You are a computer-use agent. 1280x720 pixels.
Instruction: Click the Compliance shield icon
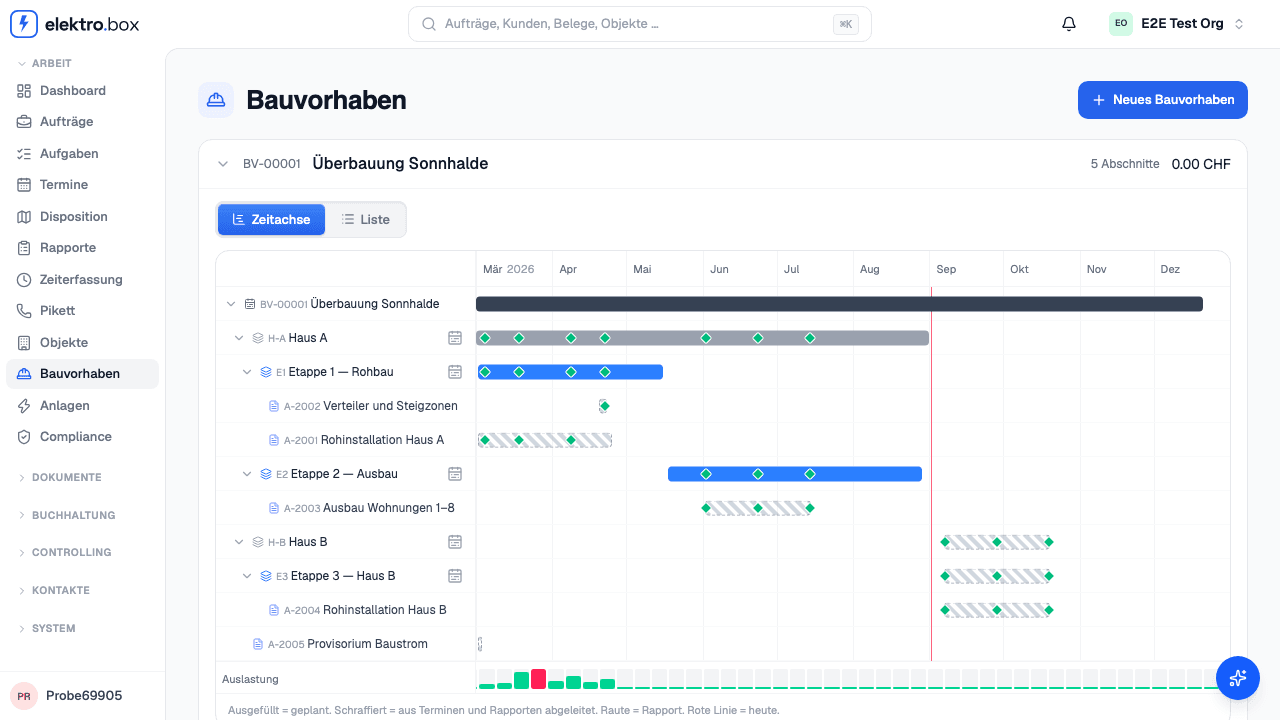24,437
